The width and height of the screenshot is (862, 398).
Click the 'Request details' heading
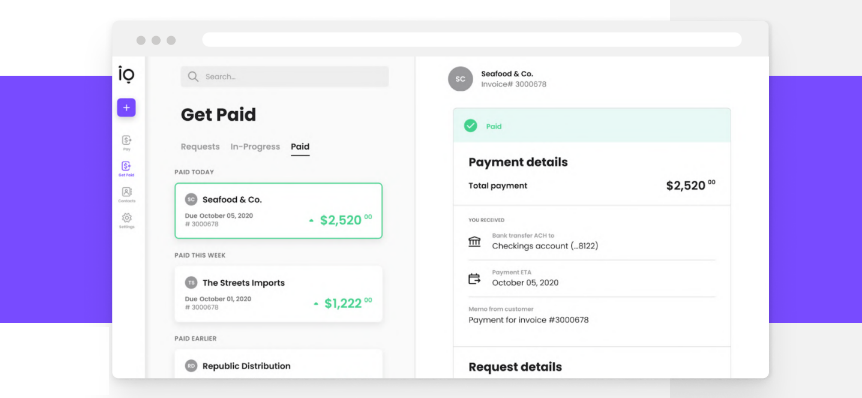515,367
